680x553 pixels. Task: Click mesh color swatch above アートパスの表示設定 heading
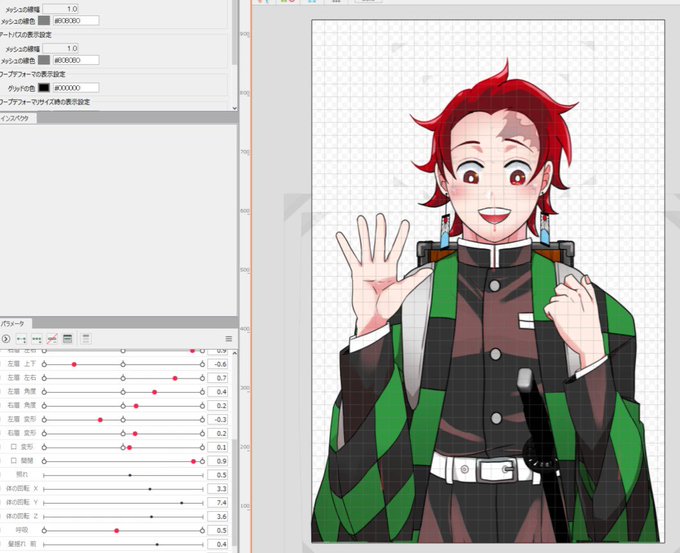44,20
